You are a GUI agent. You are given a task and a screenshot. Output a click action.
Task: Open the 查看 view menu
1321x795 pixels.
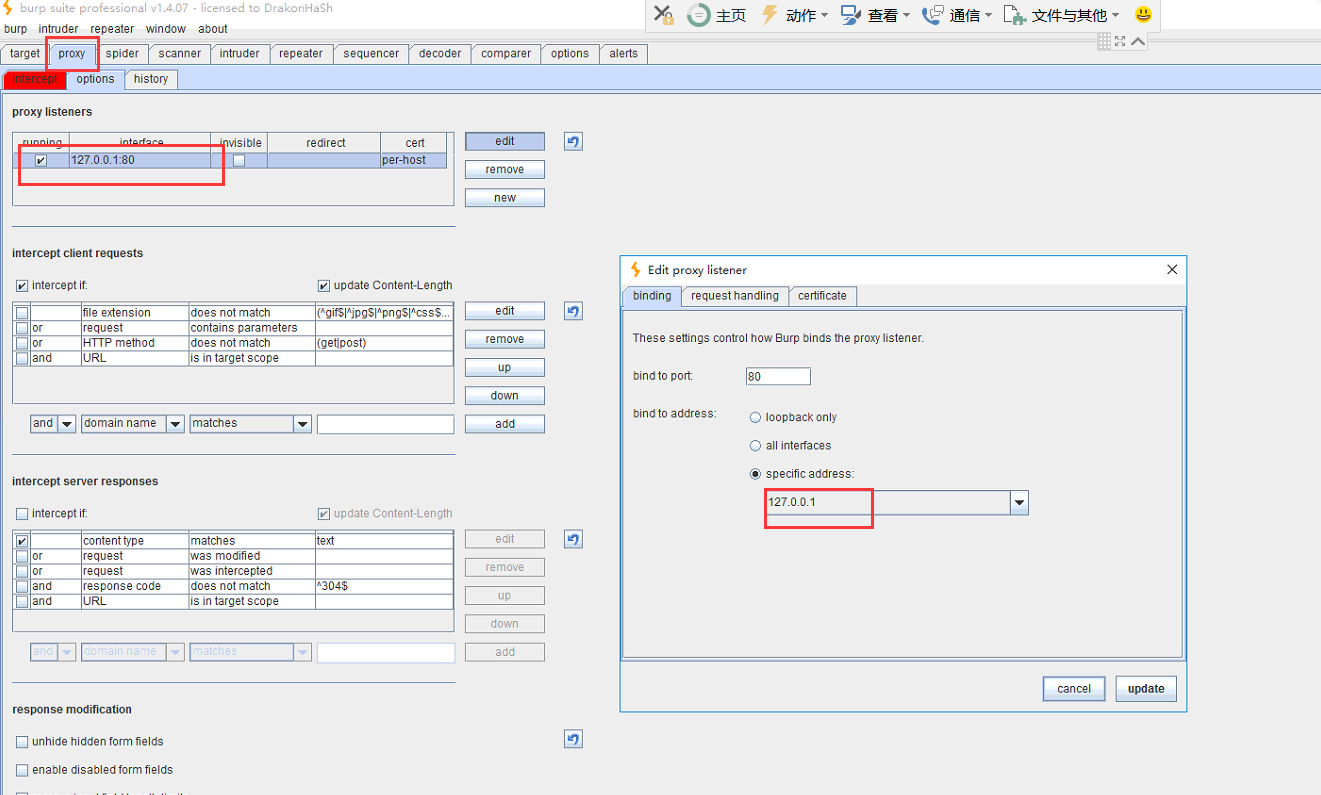(875, 15)
